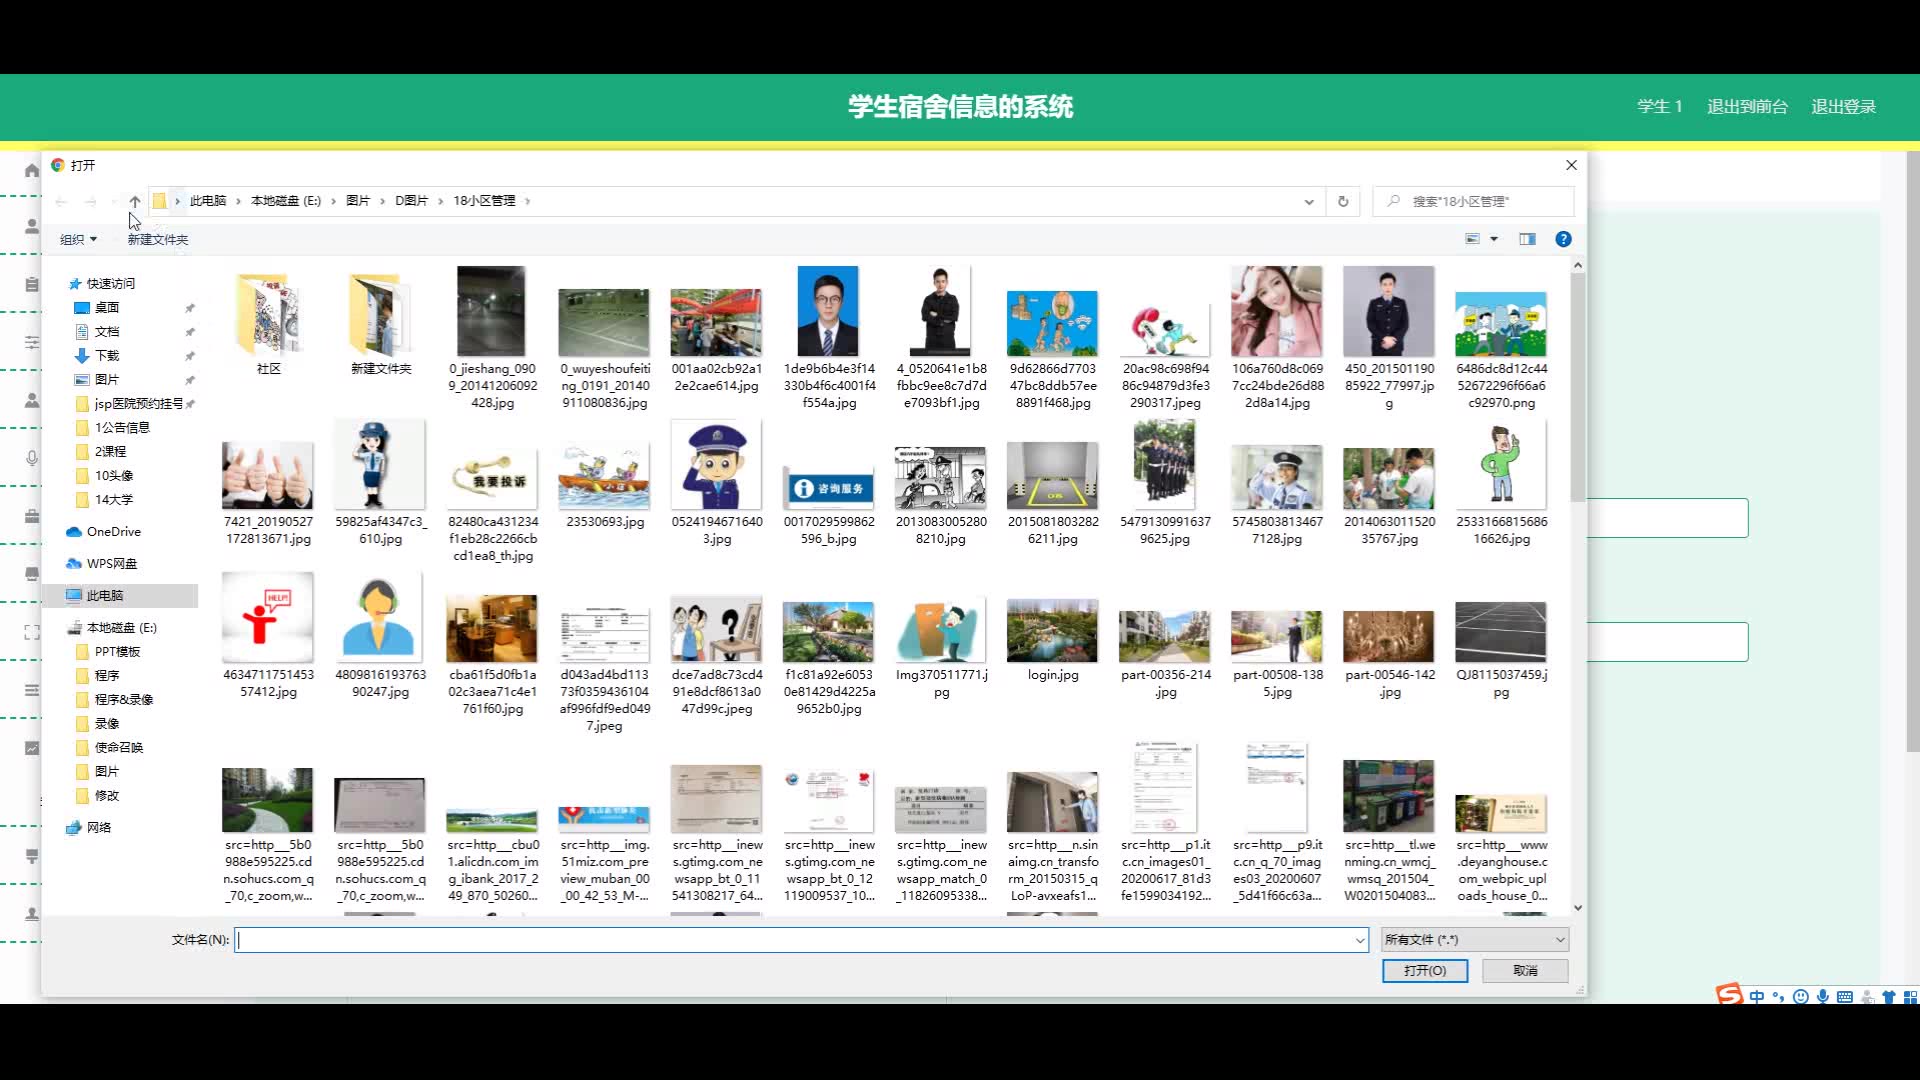Expand the file type filter dropdown

coord(1559,940)
